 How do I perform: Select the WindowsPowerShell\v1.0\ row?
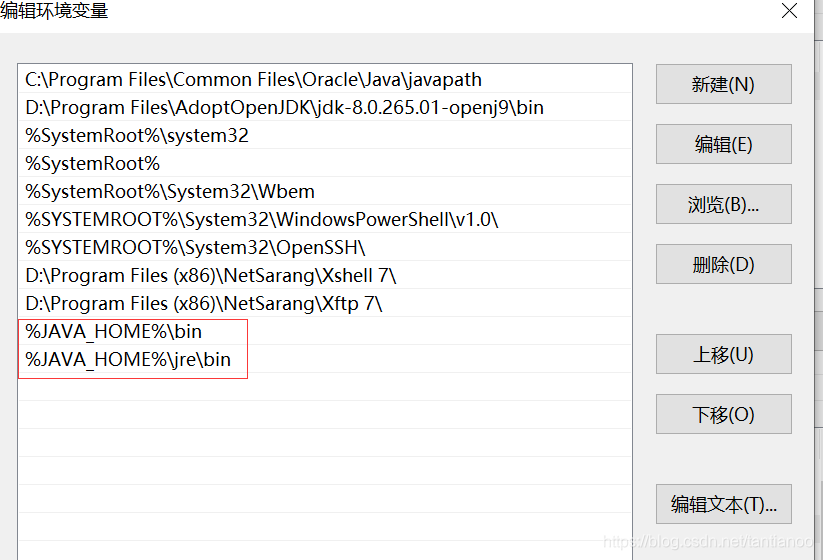pyautogui.click(x=325, y=219)
